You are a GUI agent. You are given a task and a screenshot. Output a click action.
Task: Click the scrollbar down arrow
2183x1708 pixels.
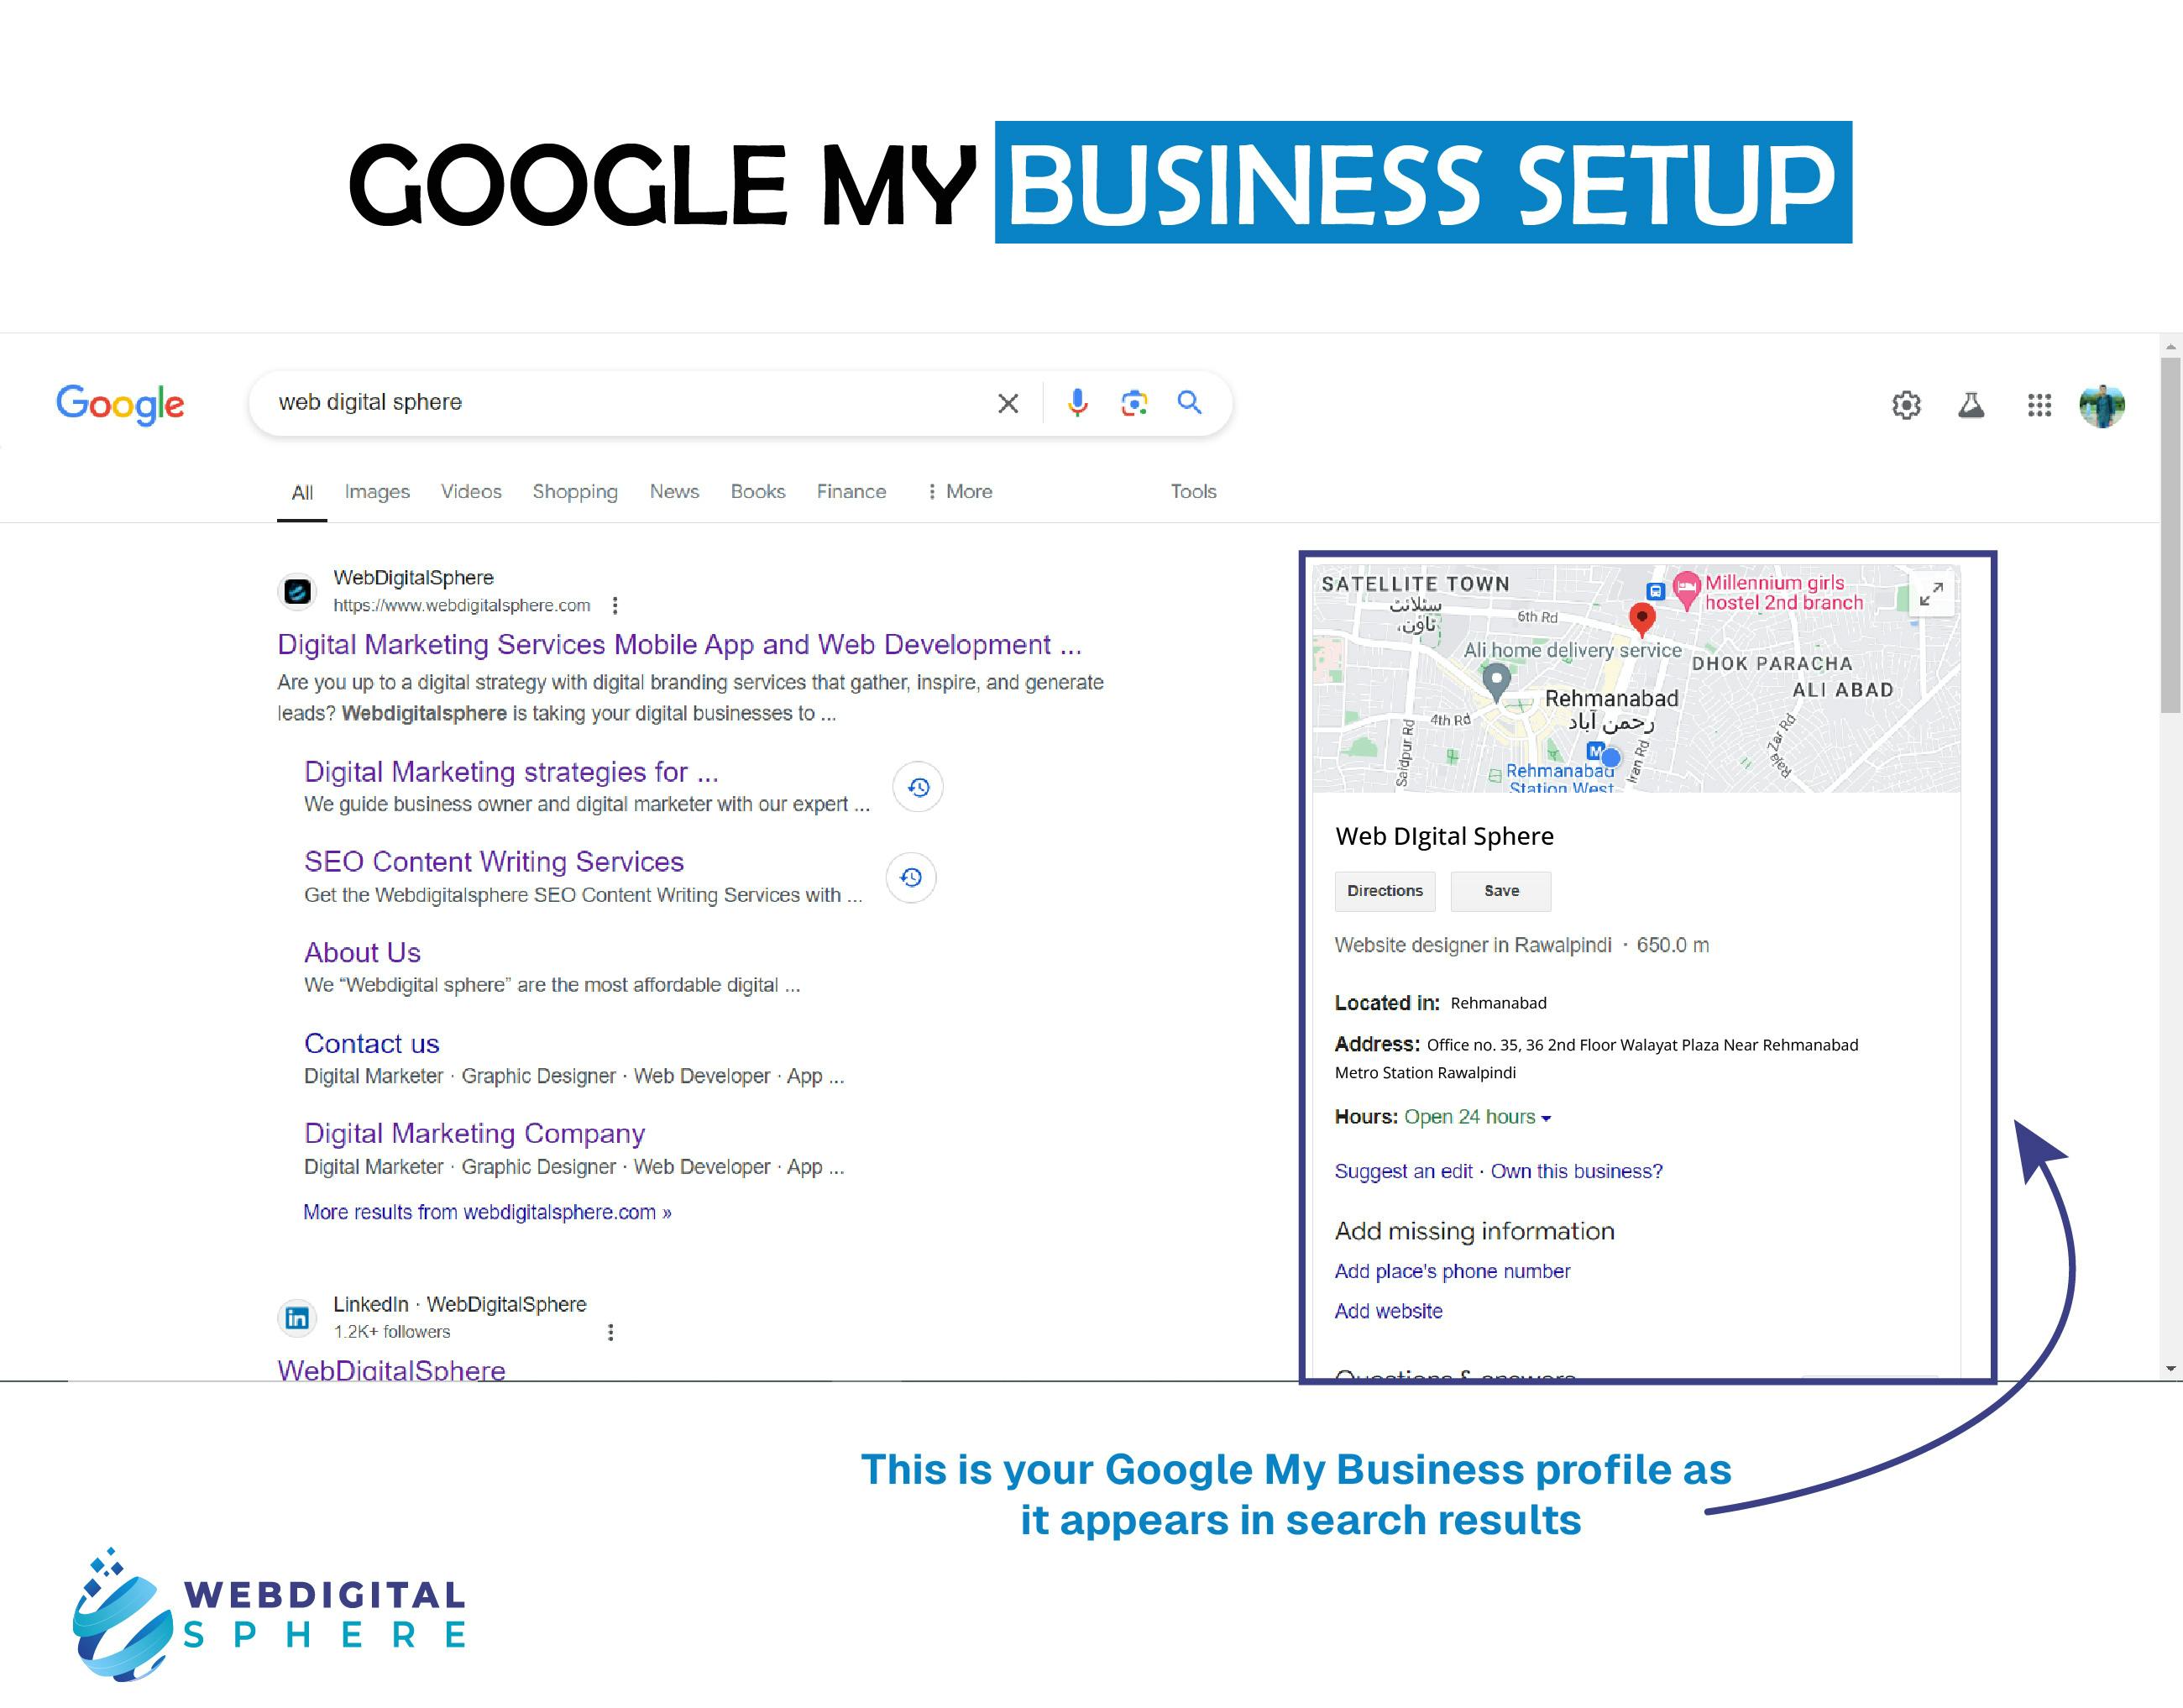(x=2170, y=1369)
